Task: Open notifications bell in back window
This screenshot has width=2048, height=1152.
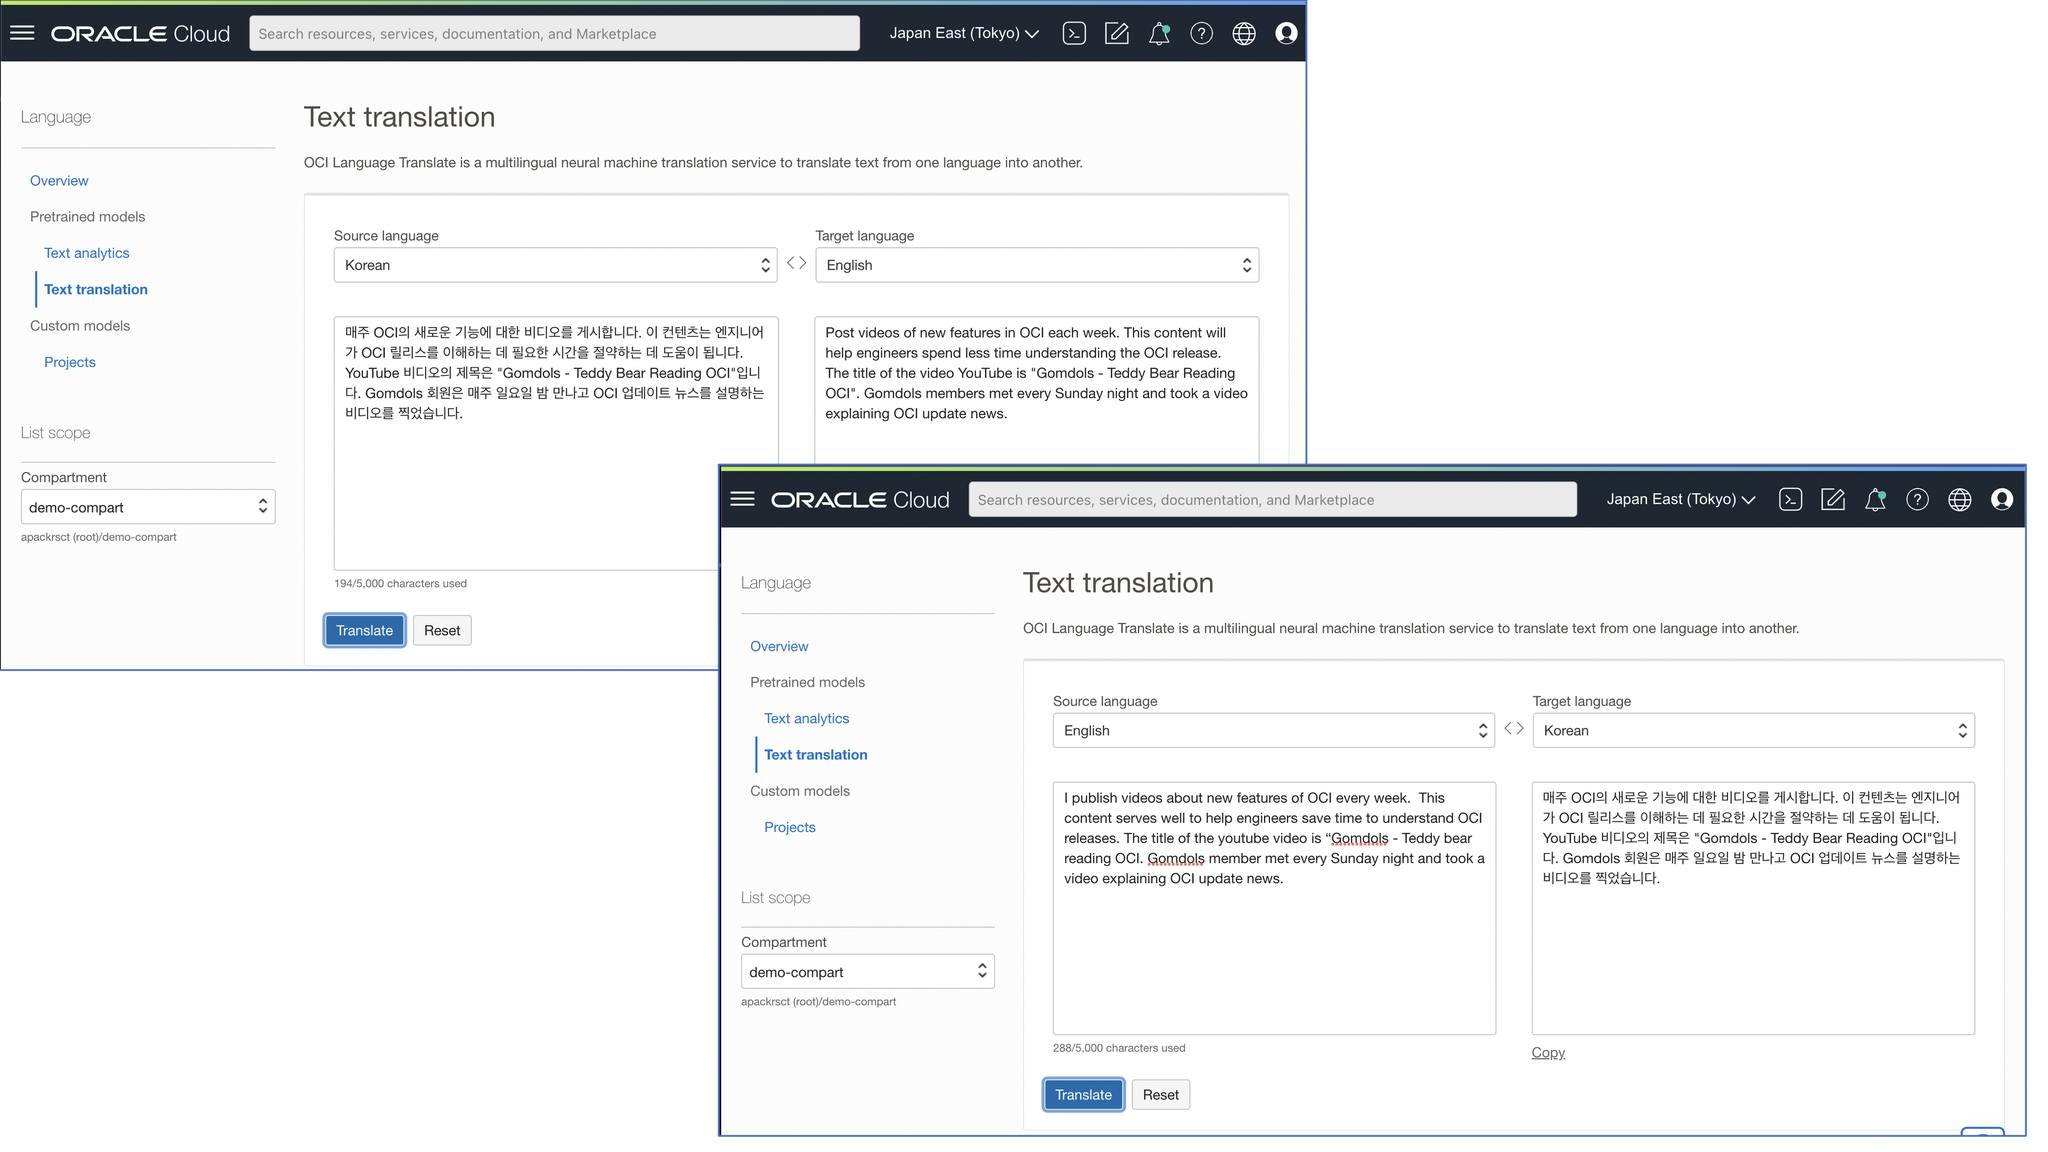Action: [x=1159, y=33]
